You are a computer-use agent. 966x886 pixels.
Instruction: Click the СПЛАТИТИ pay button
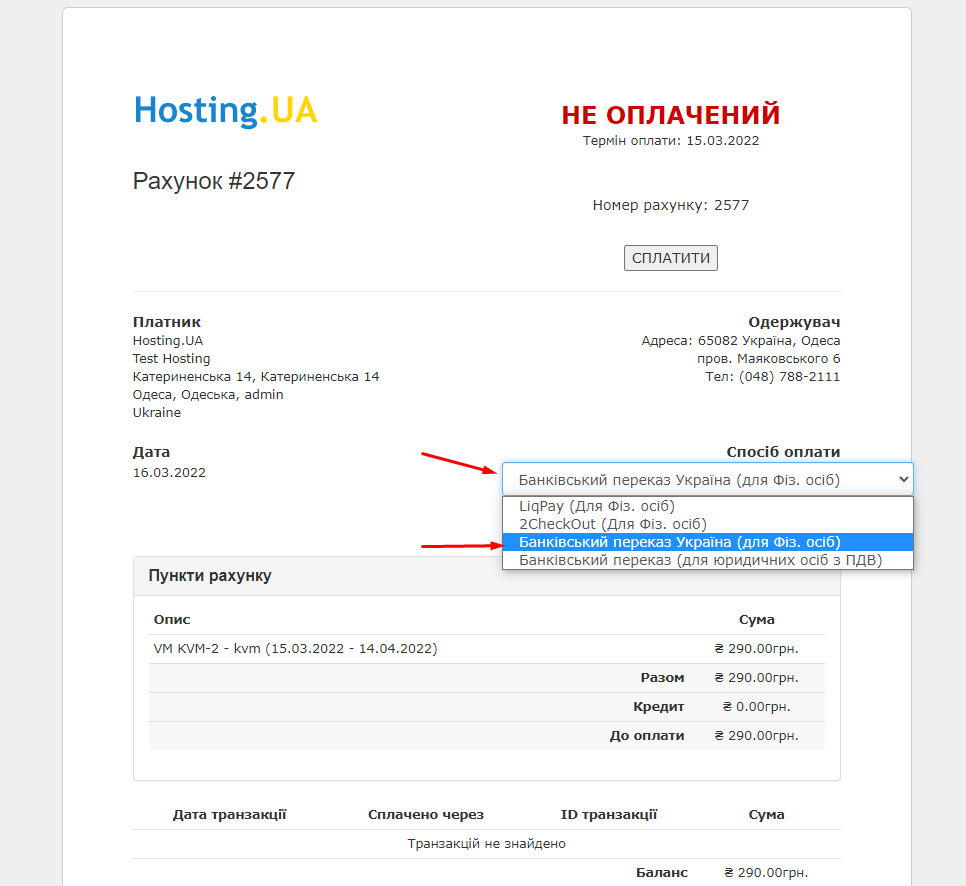[670, 258]
